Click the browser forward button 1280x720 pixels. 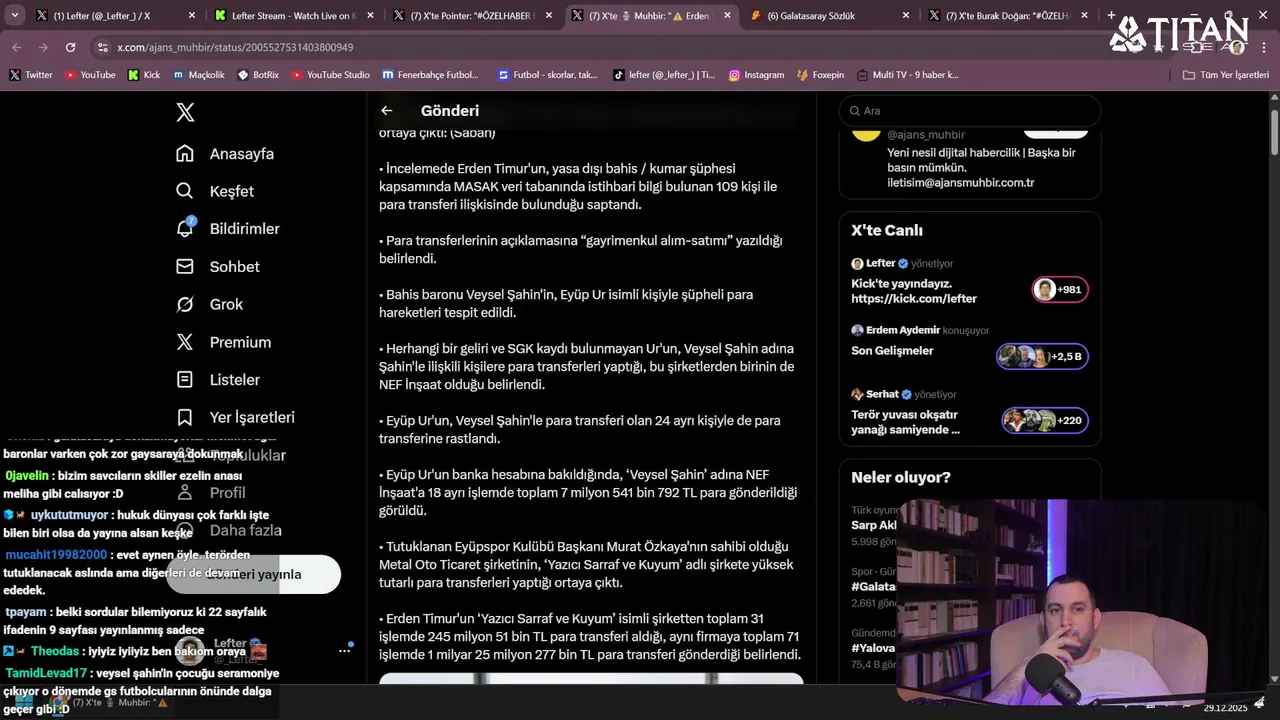(43, 47)
